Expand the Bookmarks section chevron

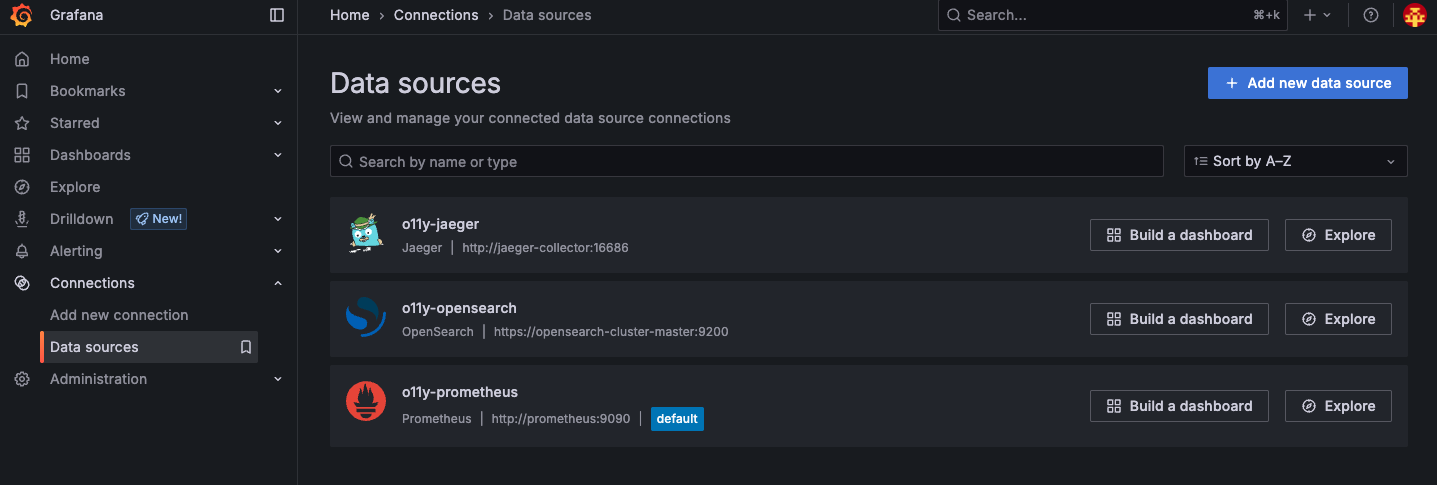tap(278, 91)
